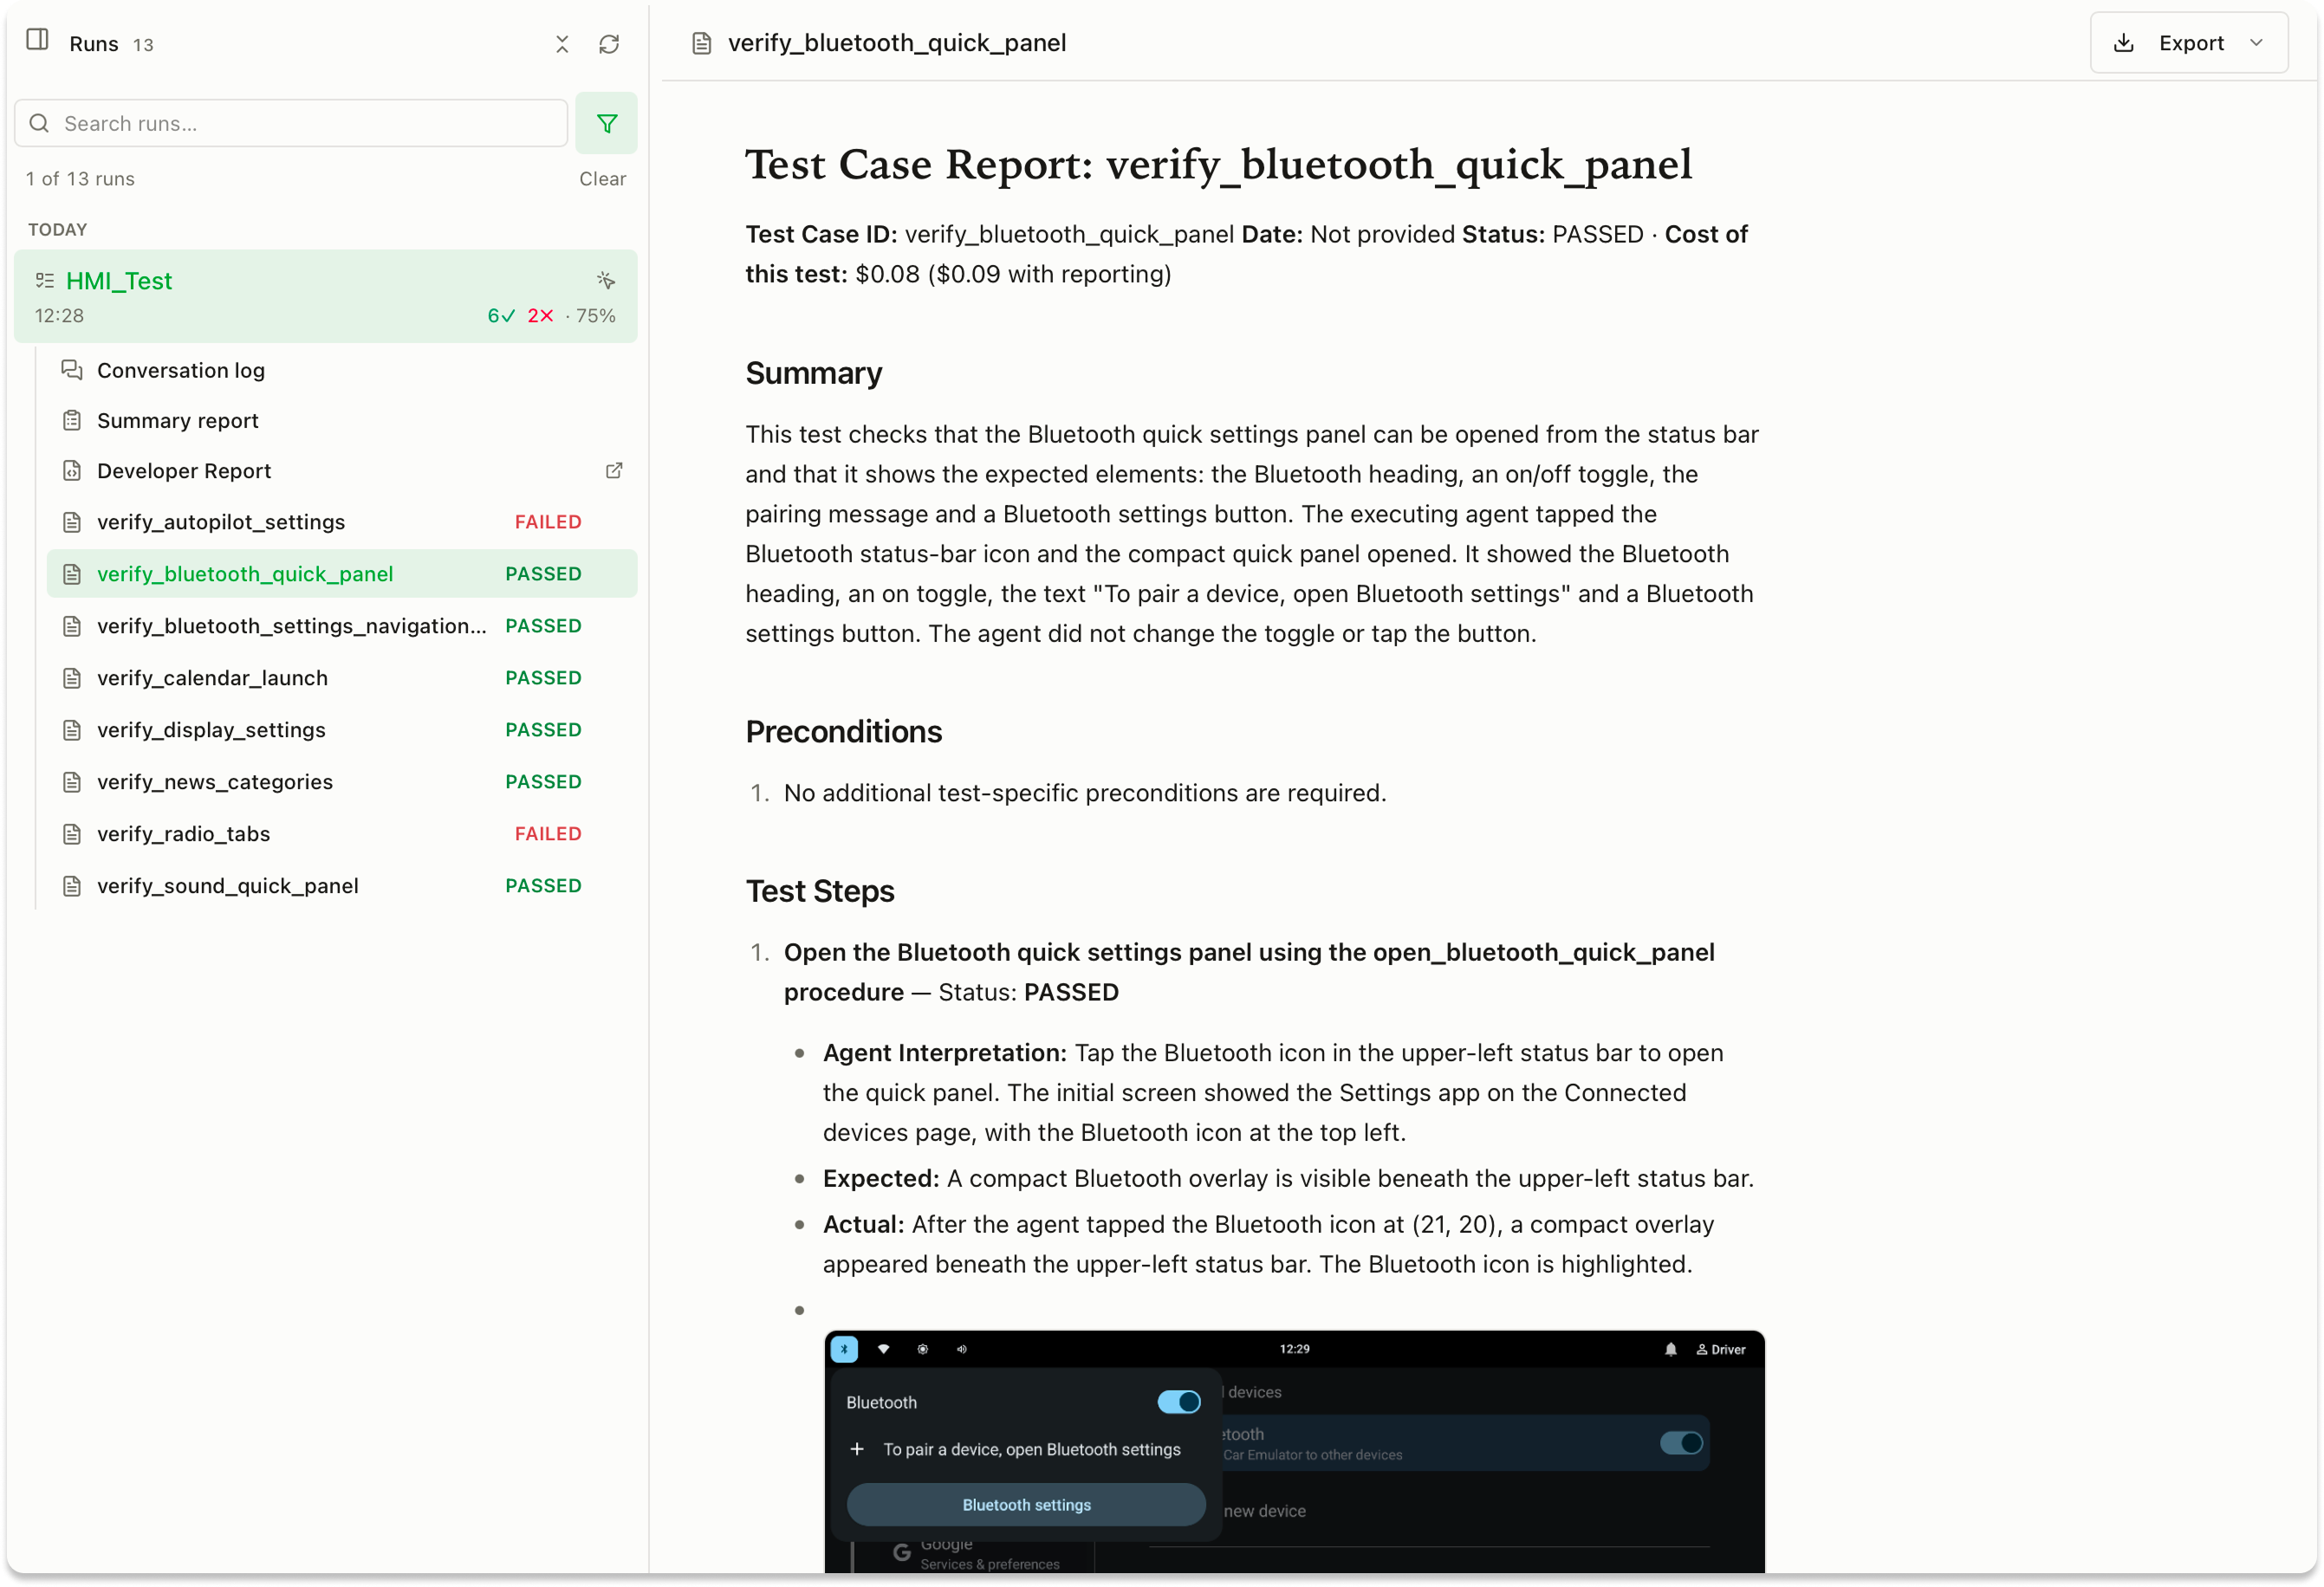Click PASSED status of verify_calendar_launch
2324x1587 pixels.
[x=543, y=678]
